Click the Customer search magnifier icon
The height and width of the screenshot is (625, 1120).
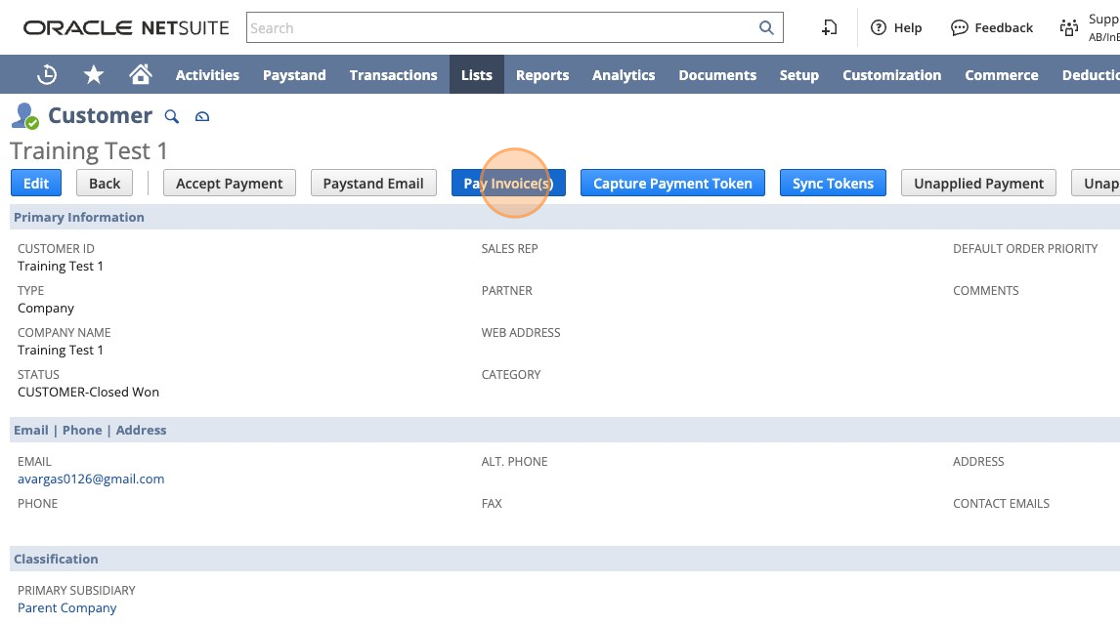click(x=171, y=116)
